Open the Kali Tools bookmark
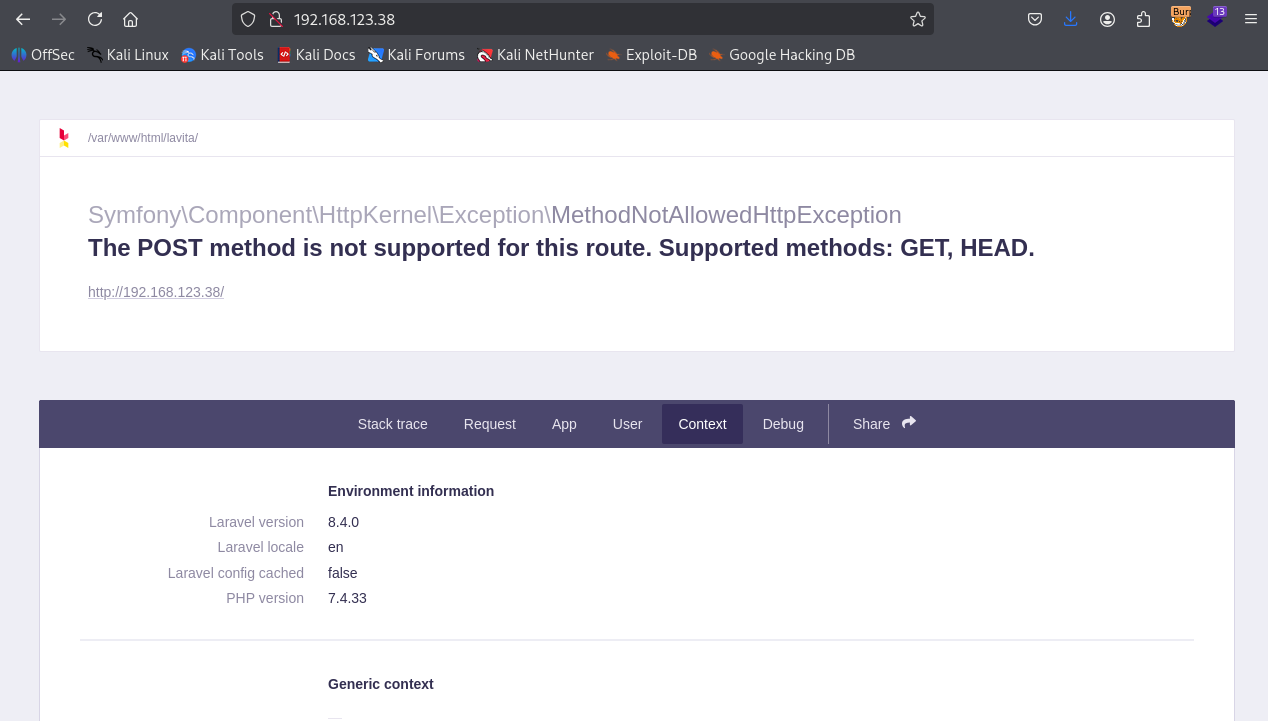 (x=222, y=55)
